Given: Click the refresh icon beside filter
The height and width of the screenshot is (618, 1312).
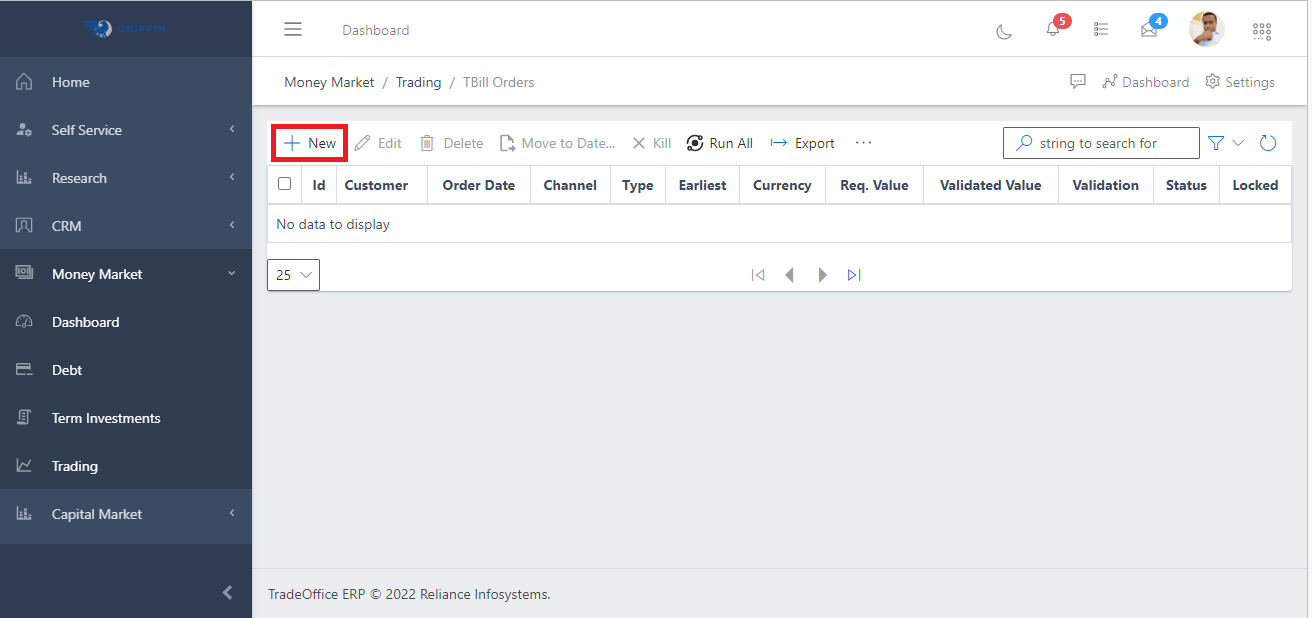Looking at the screenshot, I should 1268,143.
